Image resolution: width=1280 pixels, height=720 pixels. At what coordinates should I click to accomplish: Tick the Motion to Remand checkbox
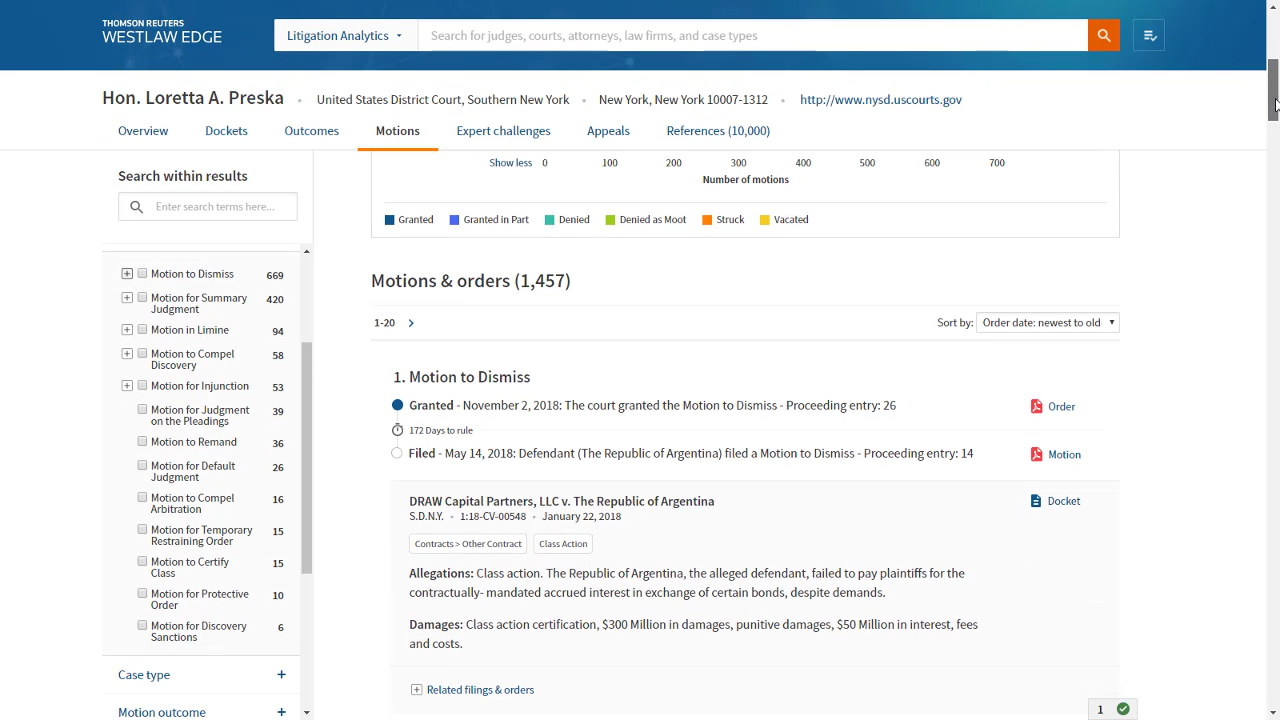pos(142,441)
